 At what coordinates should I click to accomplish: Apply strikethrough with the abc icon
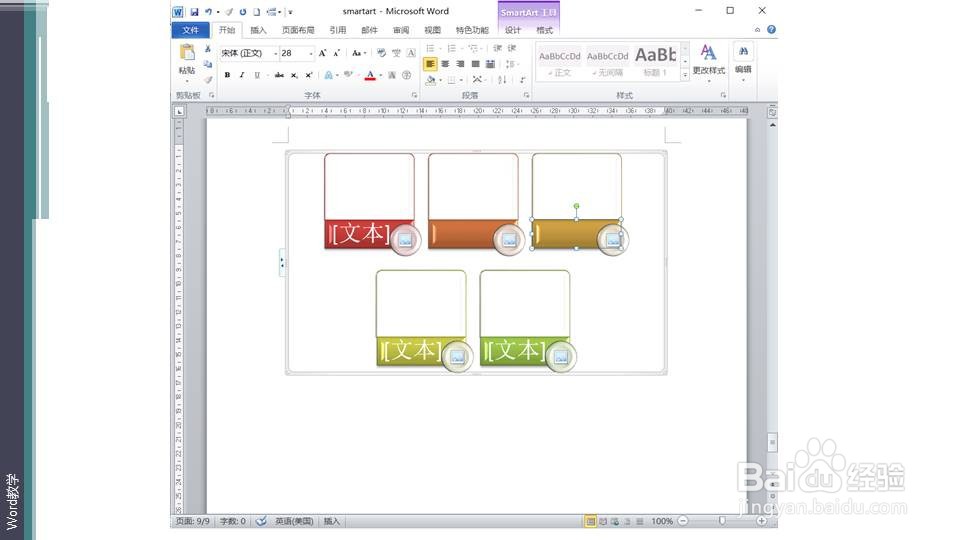[x=279, y=75]
